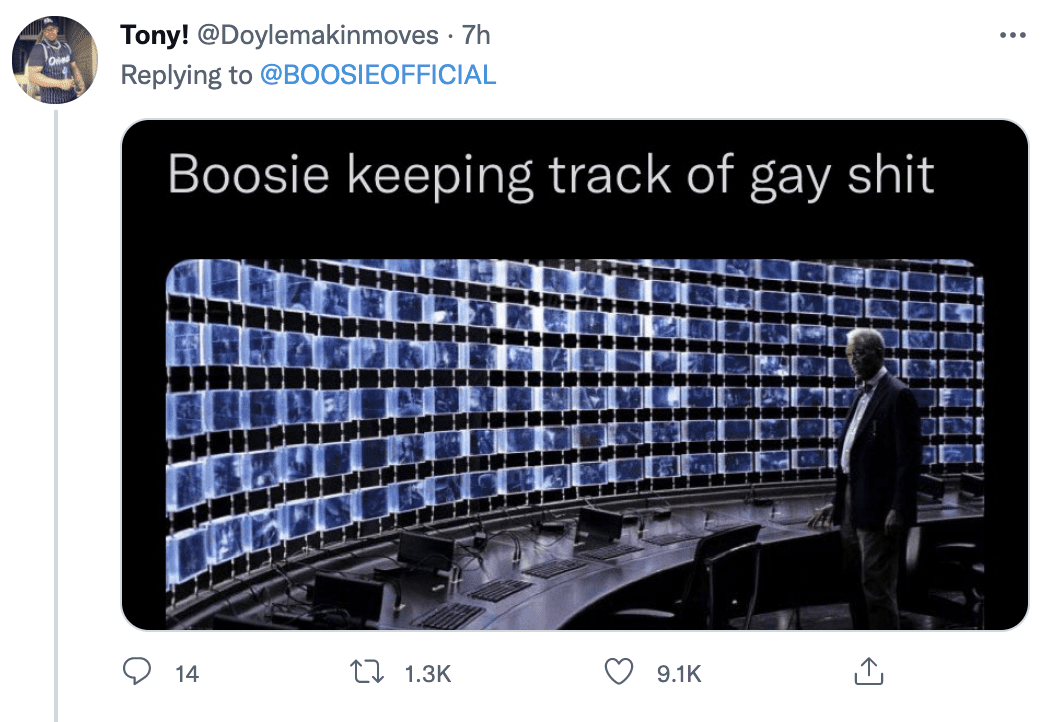
Task: Click the meme caption text about Boosie
Action: pos(551,176)
